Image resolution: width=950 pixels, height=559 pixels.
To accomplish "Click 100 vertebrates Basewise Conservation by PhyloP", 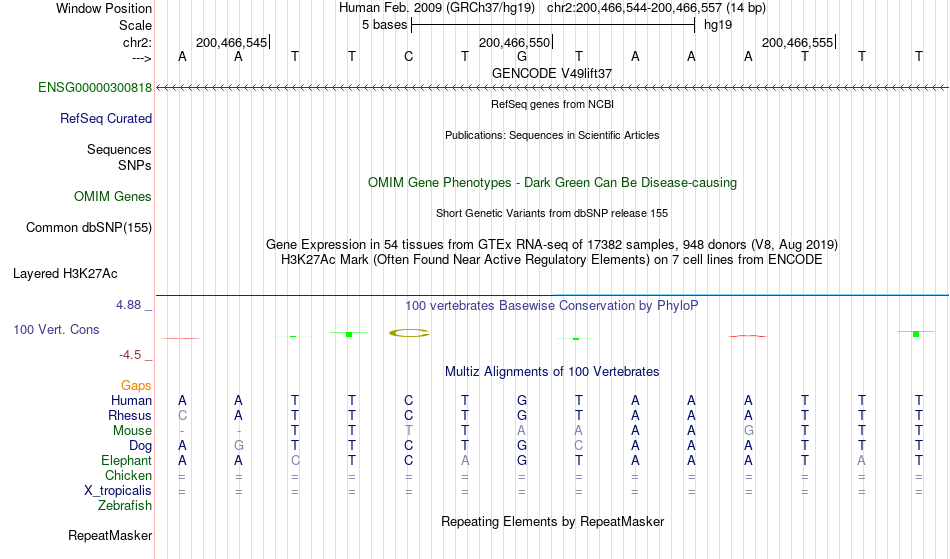I will [552, 305].
